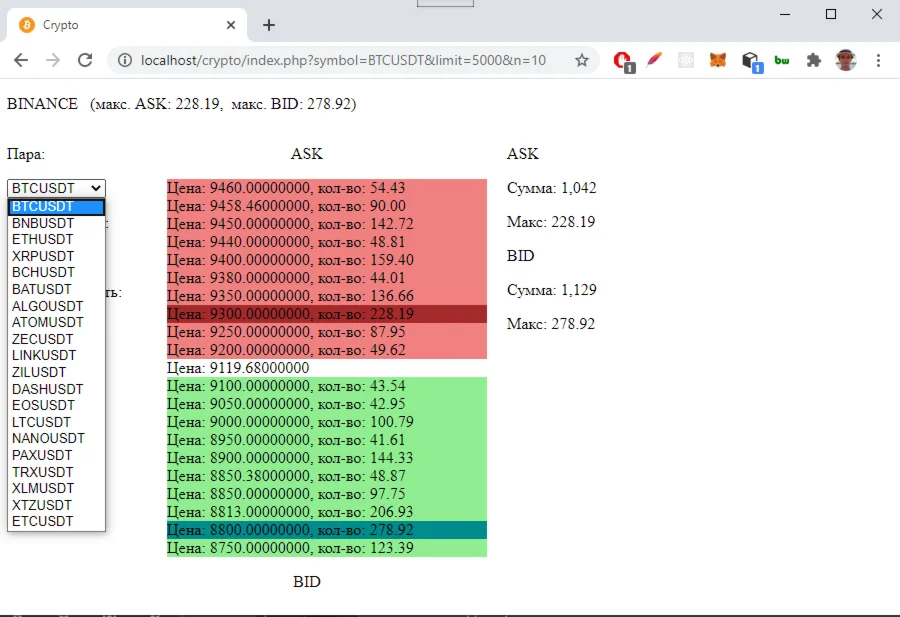Select the Crypto tab

click(127, 25)
